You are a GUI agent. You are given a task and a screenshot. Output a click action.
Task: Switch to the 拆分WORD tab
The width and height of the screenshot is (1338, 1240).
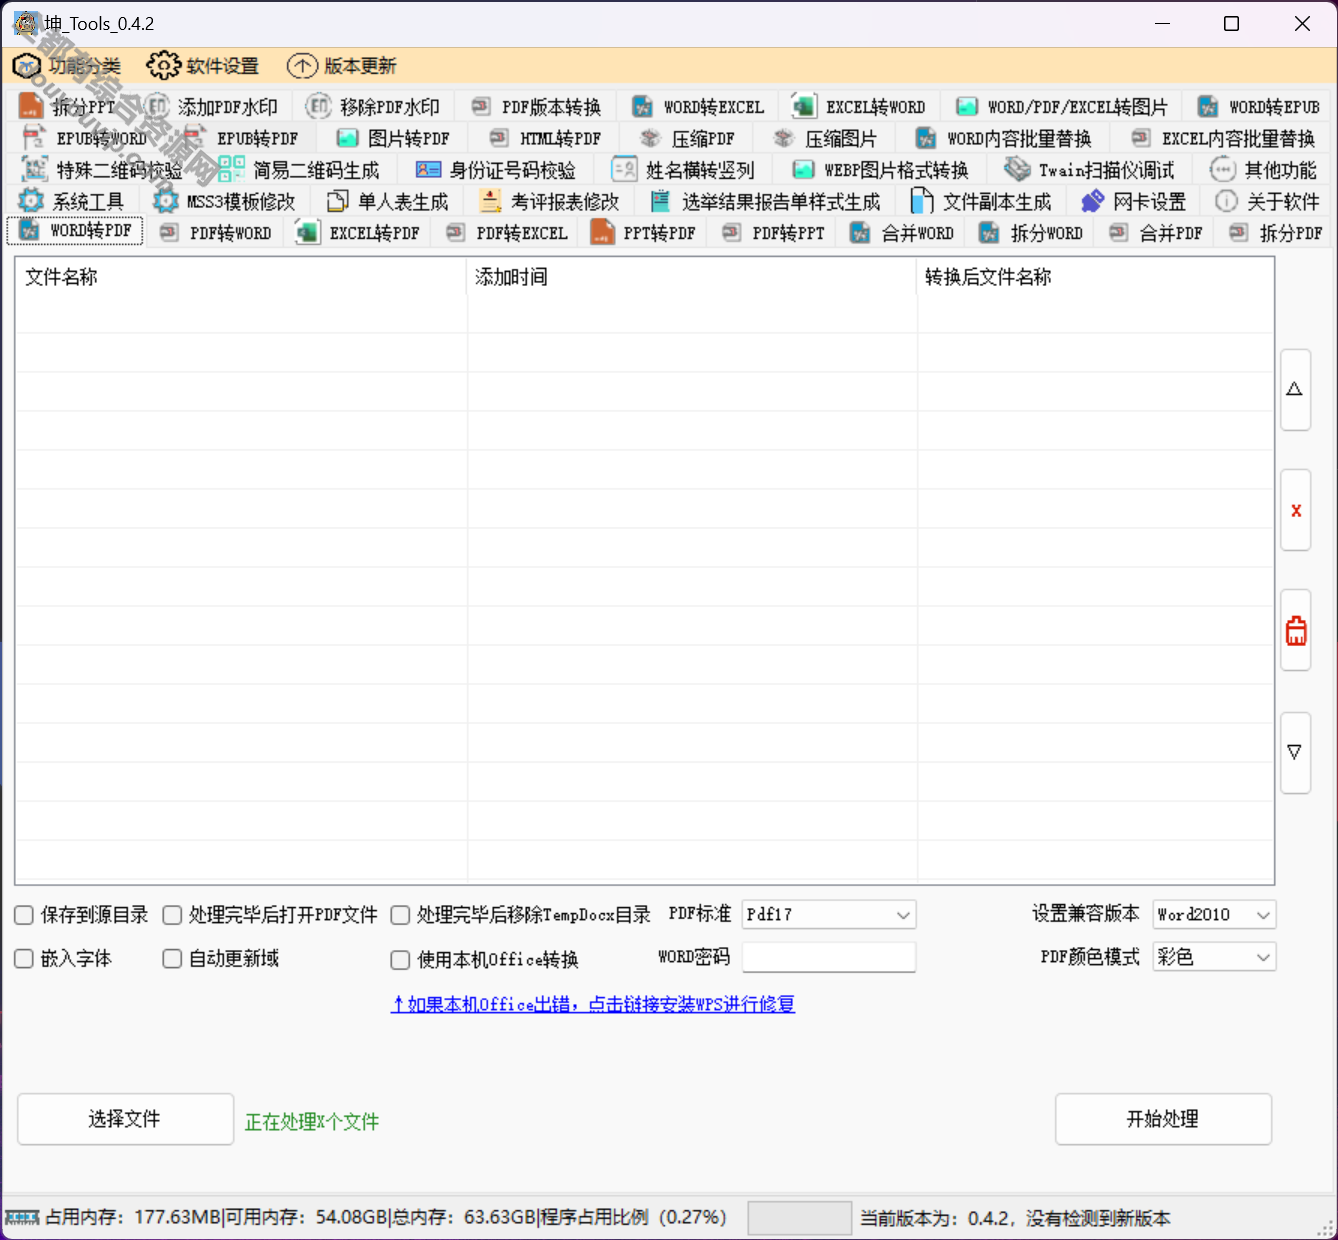(1031, 233)
